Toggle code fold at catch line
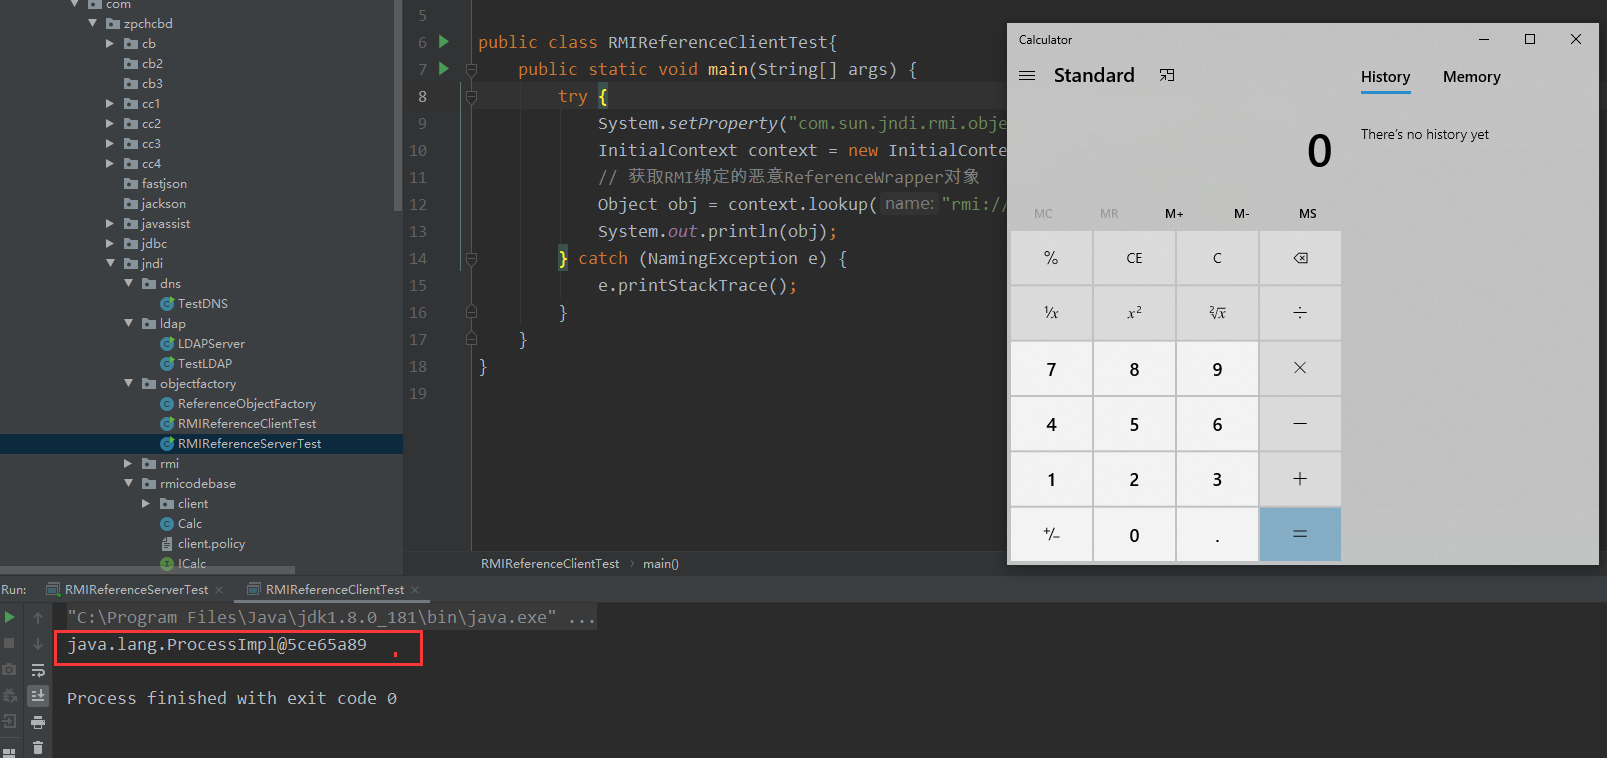The width and height of the screenshot is (1607, 758). pos(471,258)
